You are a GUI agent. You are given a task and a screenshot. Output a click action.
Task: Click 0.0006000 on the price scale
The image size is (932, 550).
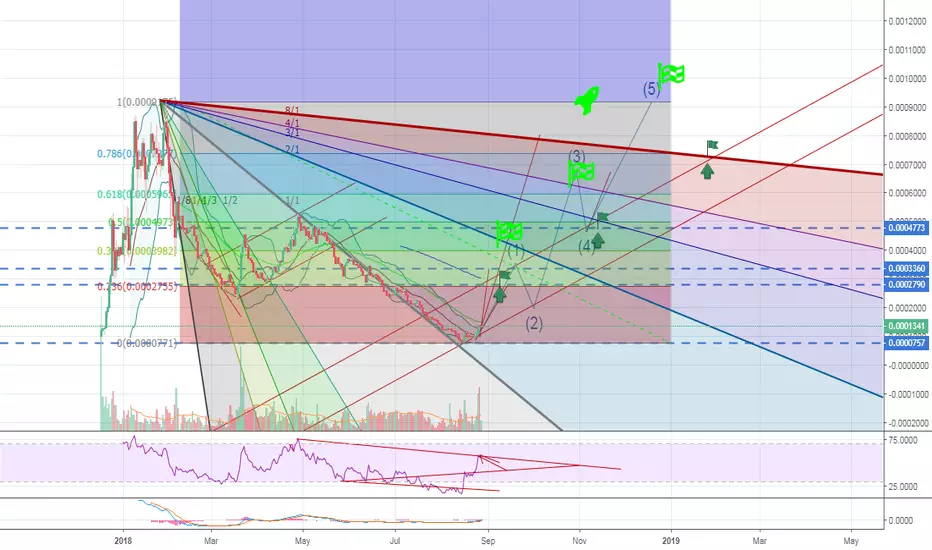point(907,193)
